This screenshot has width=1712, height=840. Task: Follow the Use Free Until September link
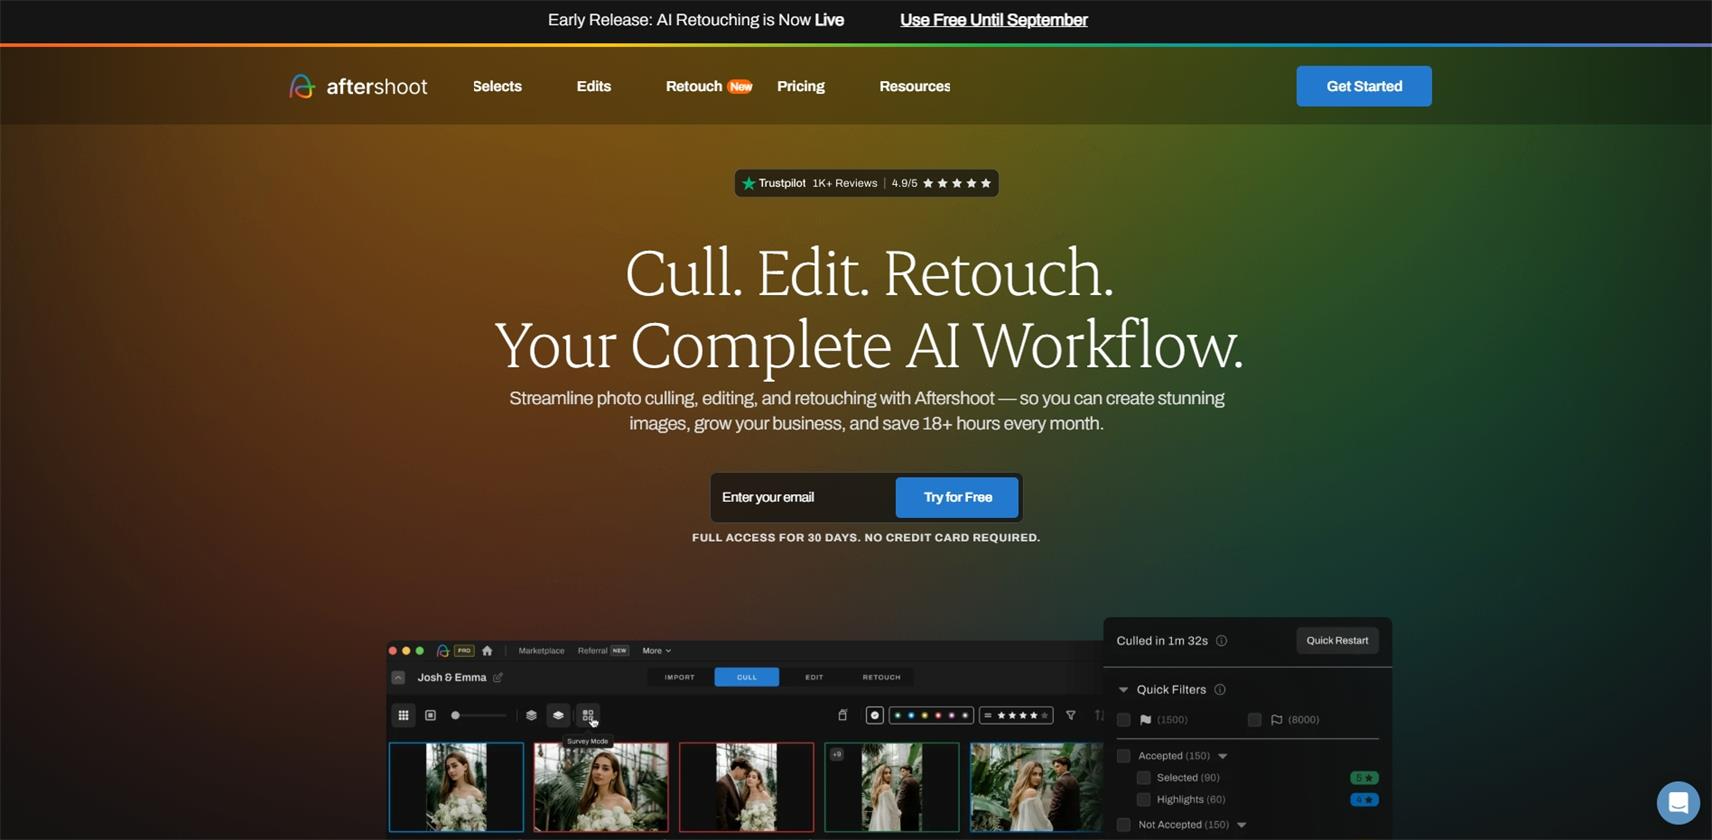click(x=994, y=20)
